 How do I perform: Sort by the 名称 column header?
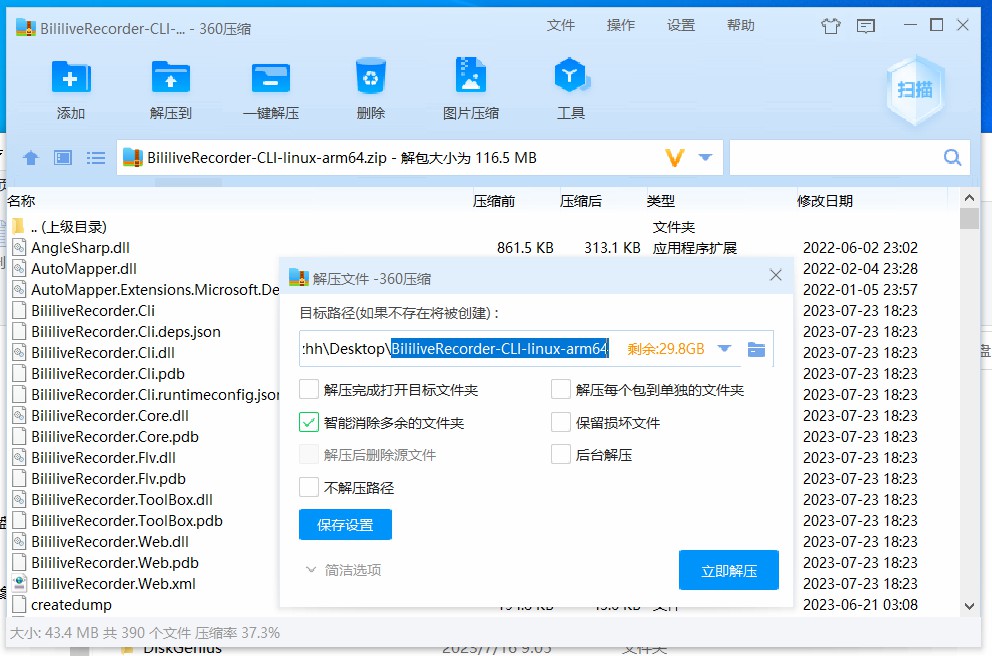[22, 201]
